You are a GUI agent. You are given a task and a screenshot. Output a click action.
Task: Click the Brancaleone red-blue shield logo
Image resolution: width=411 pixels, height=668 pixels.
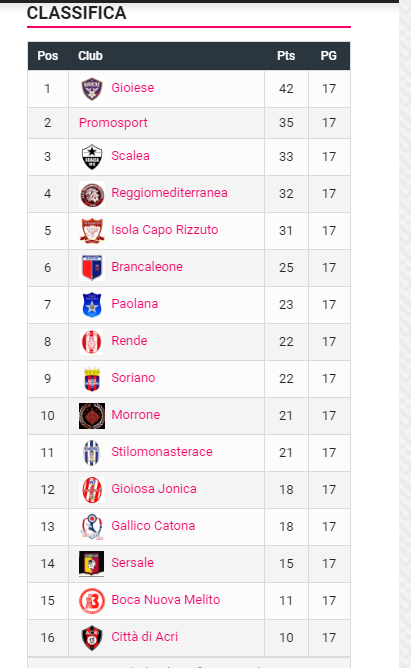[92, 268]
